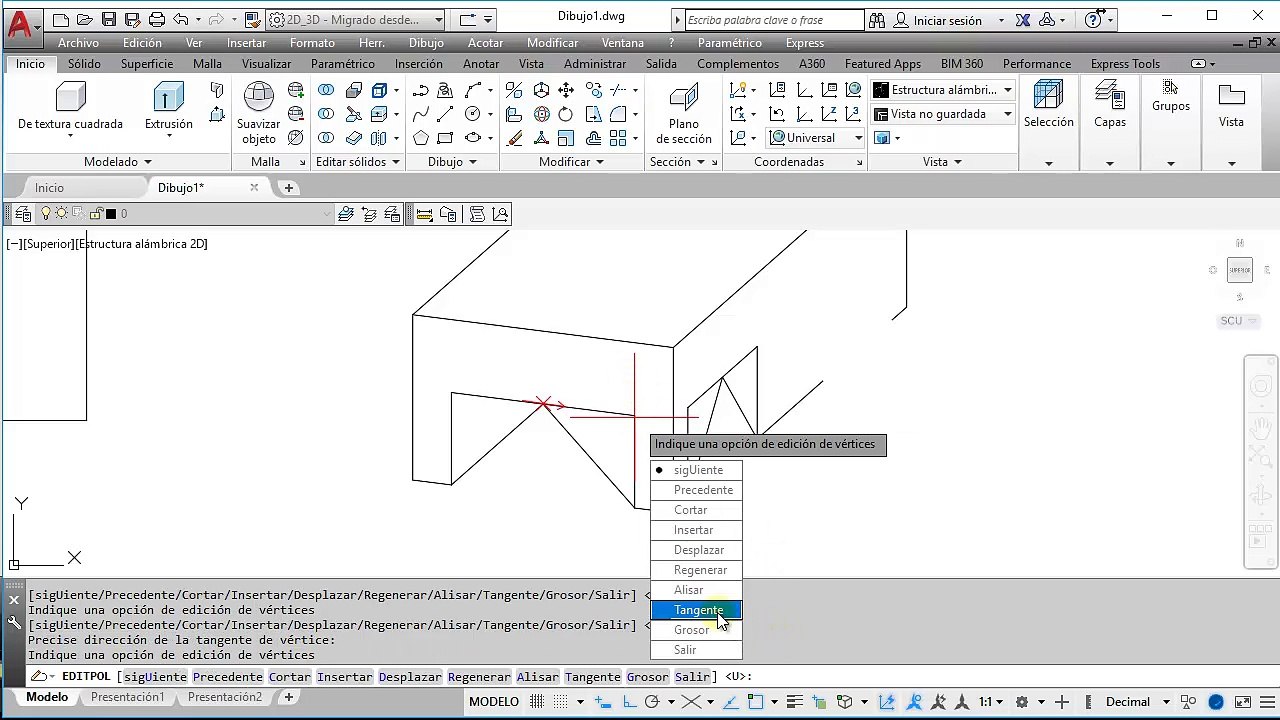Viewport: 1280px width, 720px height.
Task: Click the search binoculars icon
Action: pos(877,20)
